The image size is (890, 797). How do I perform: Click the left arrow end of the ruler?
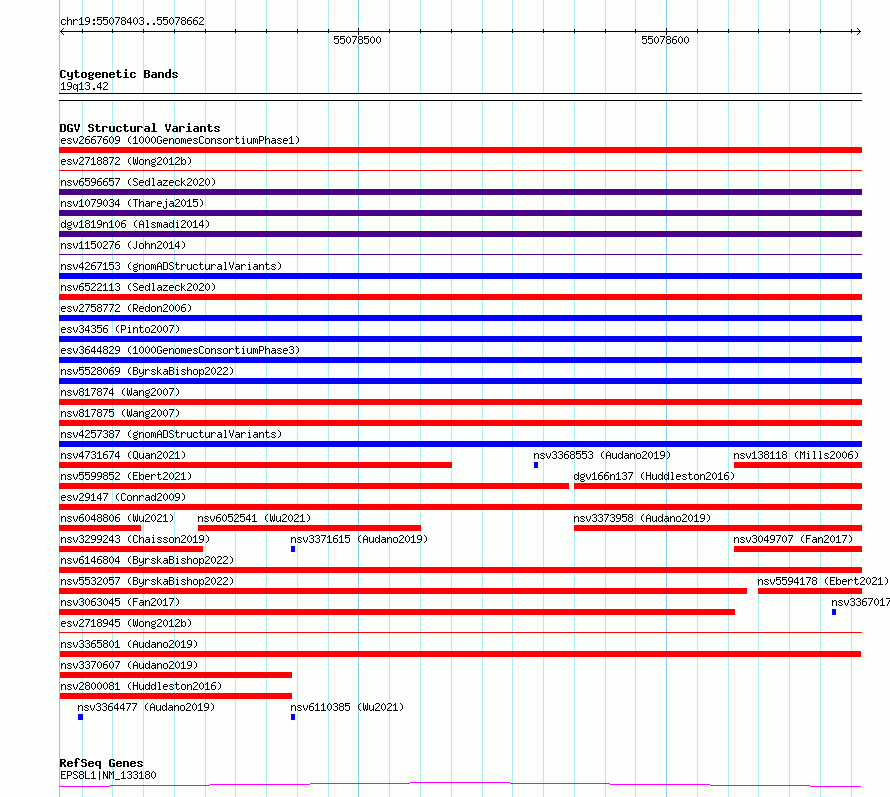(62, 32)
